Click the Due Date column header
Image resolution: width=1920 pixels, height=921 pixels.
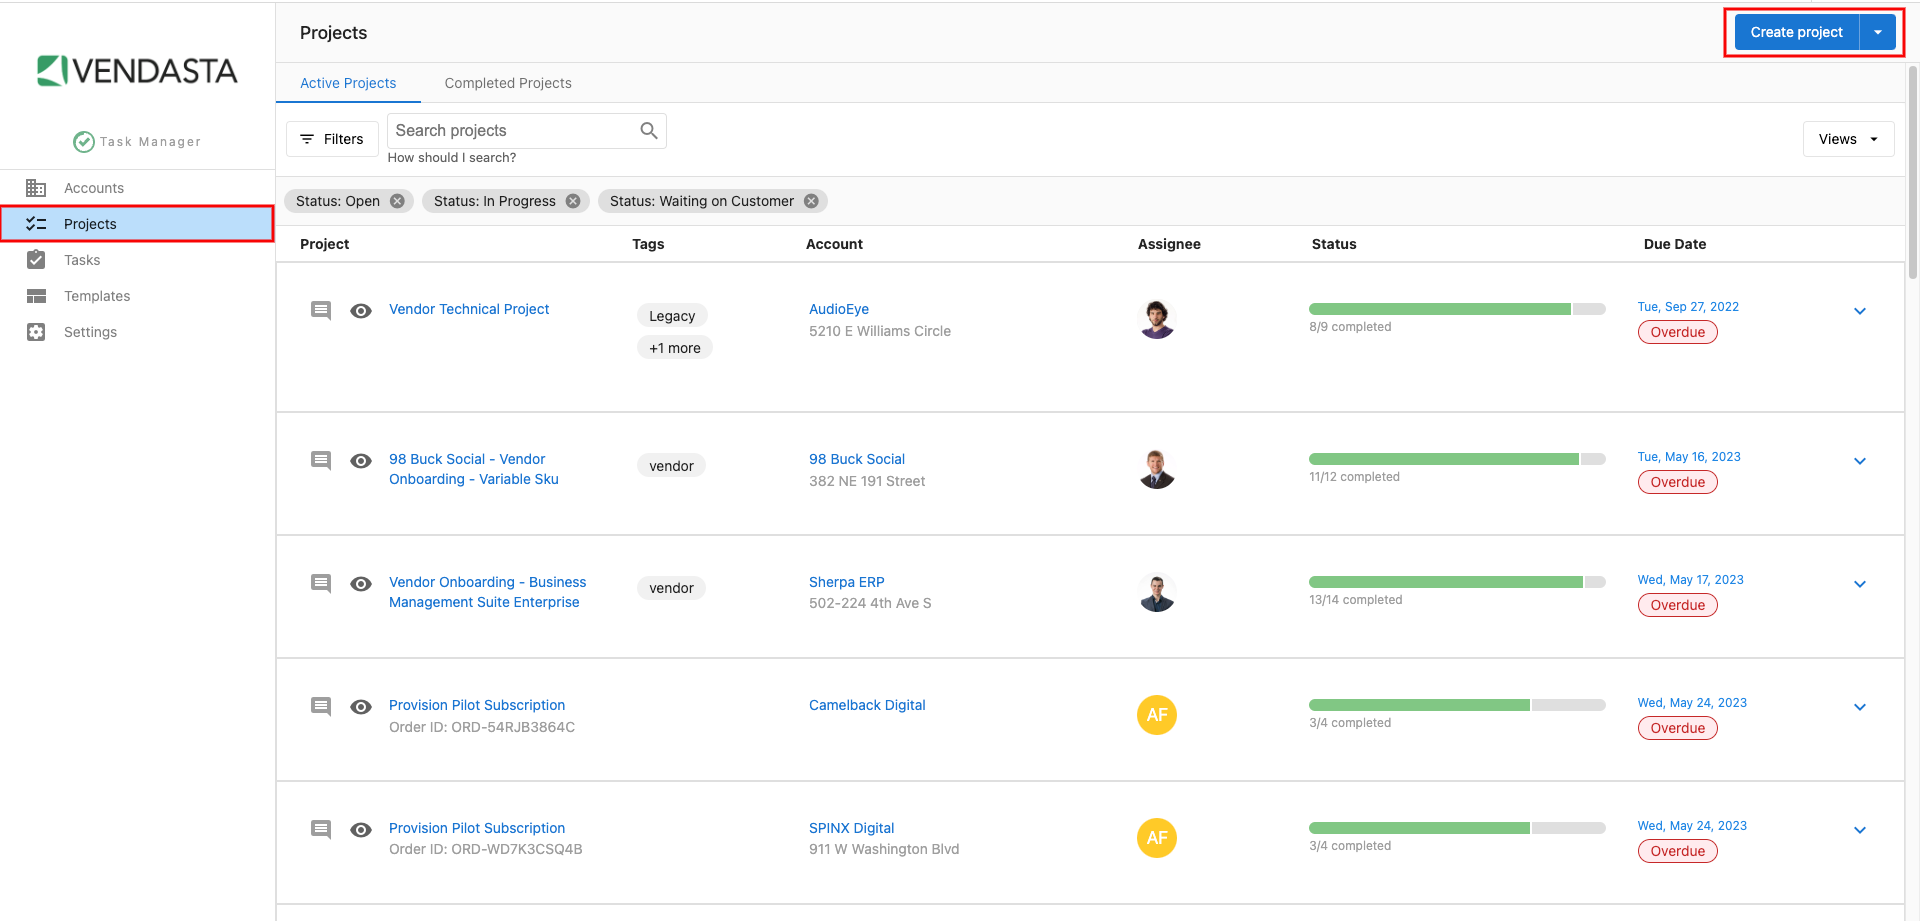tap(1675, 244)
